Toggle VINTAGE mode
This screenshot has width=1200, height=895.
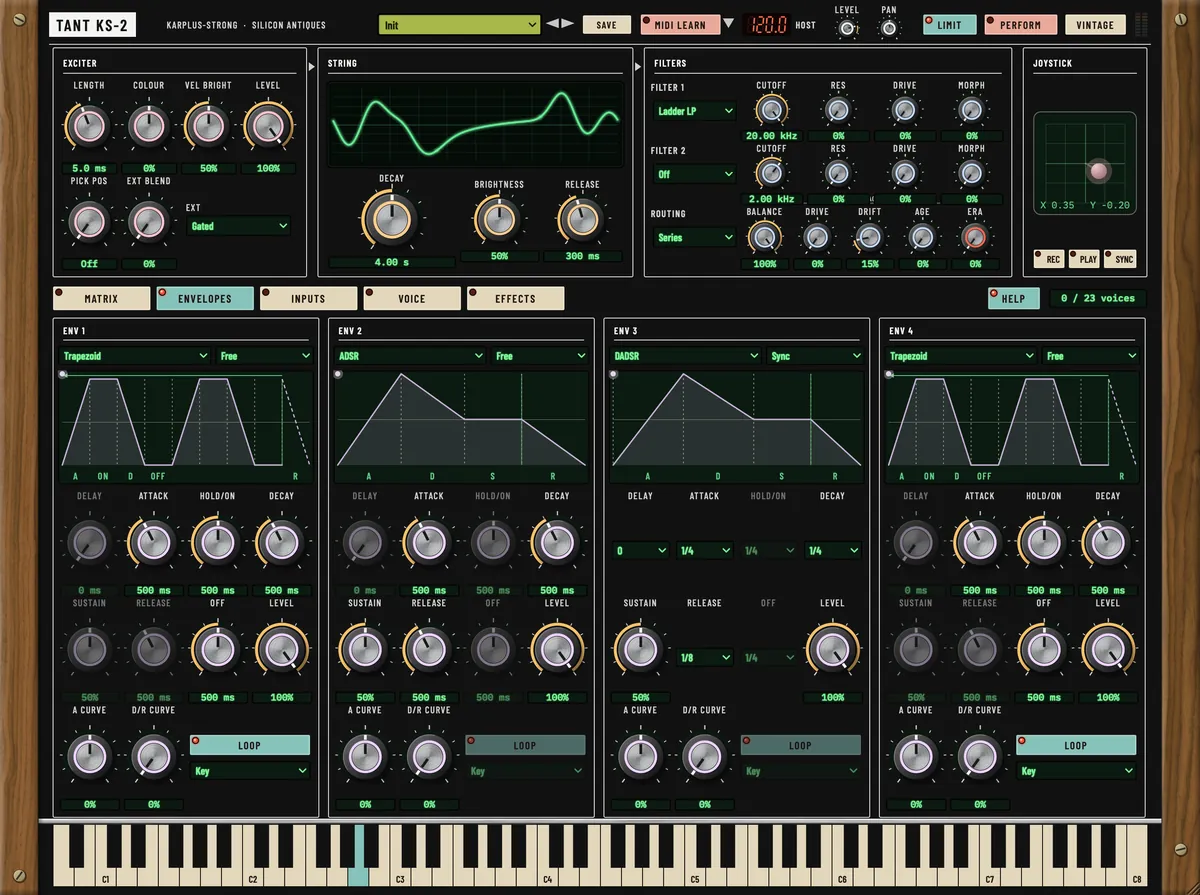1095,25
